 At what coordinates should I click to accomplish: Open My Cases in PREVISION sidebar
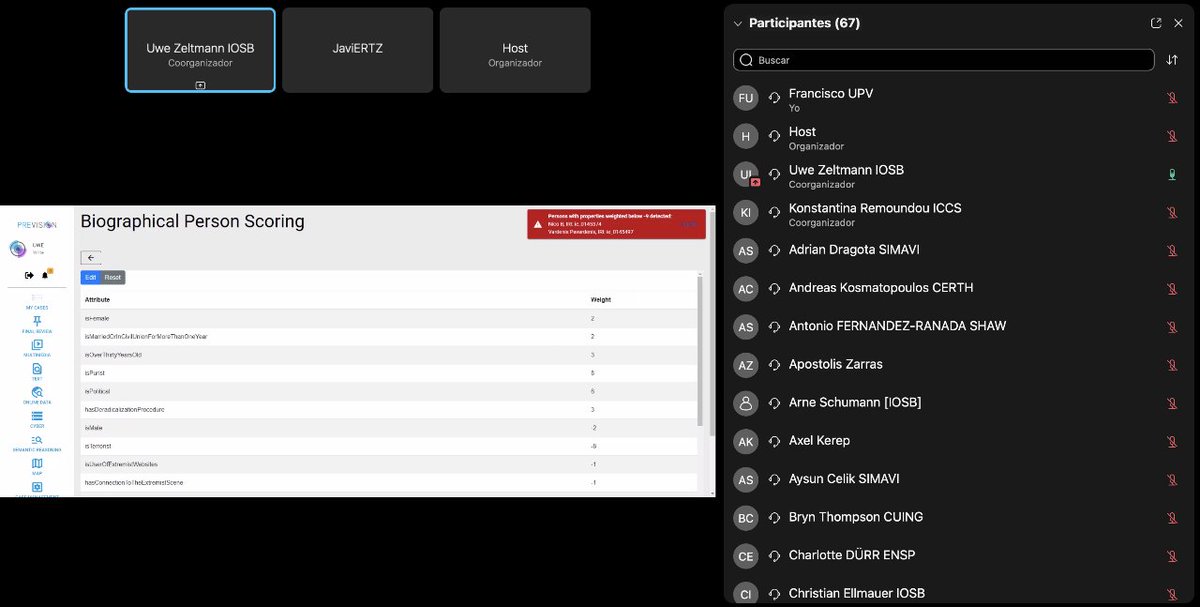coord(37,303)
